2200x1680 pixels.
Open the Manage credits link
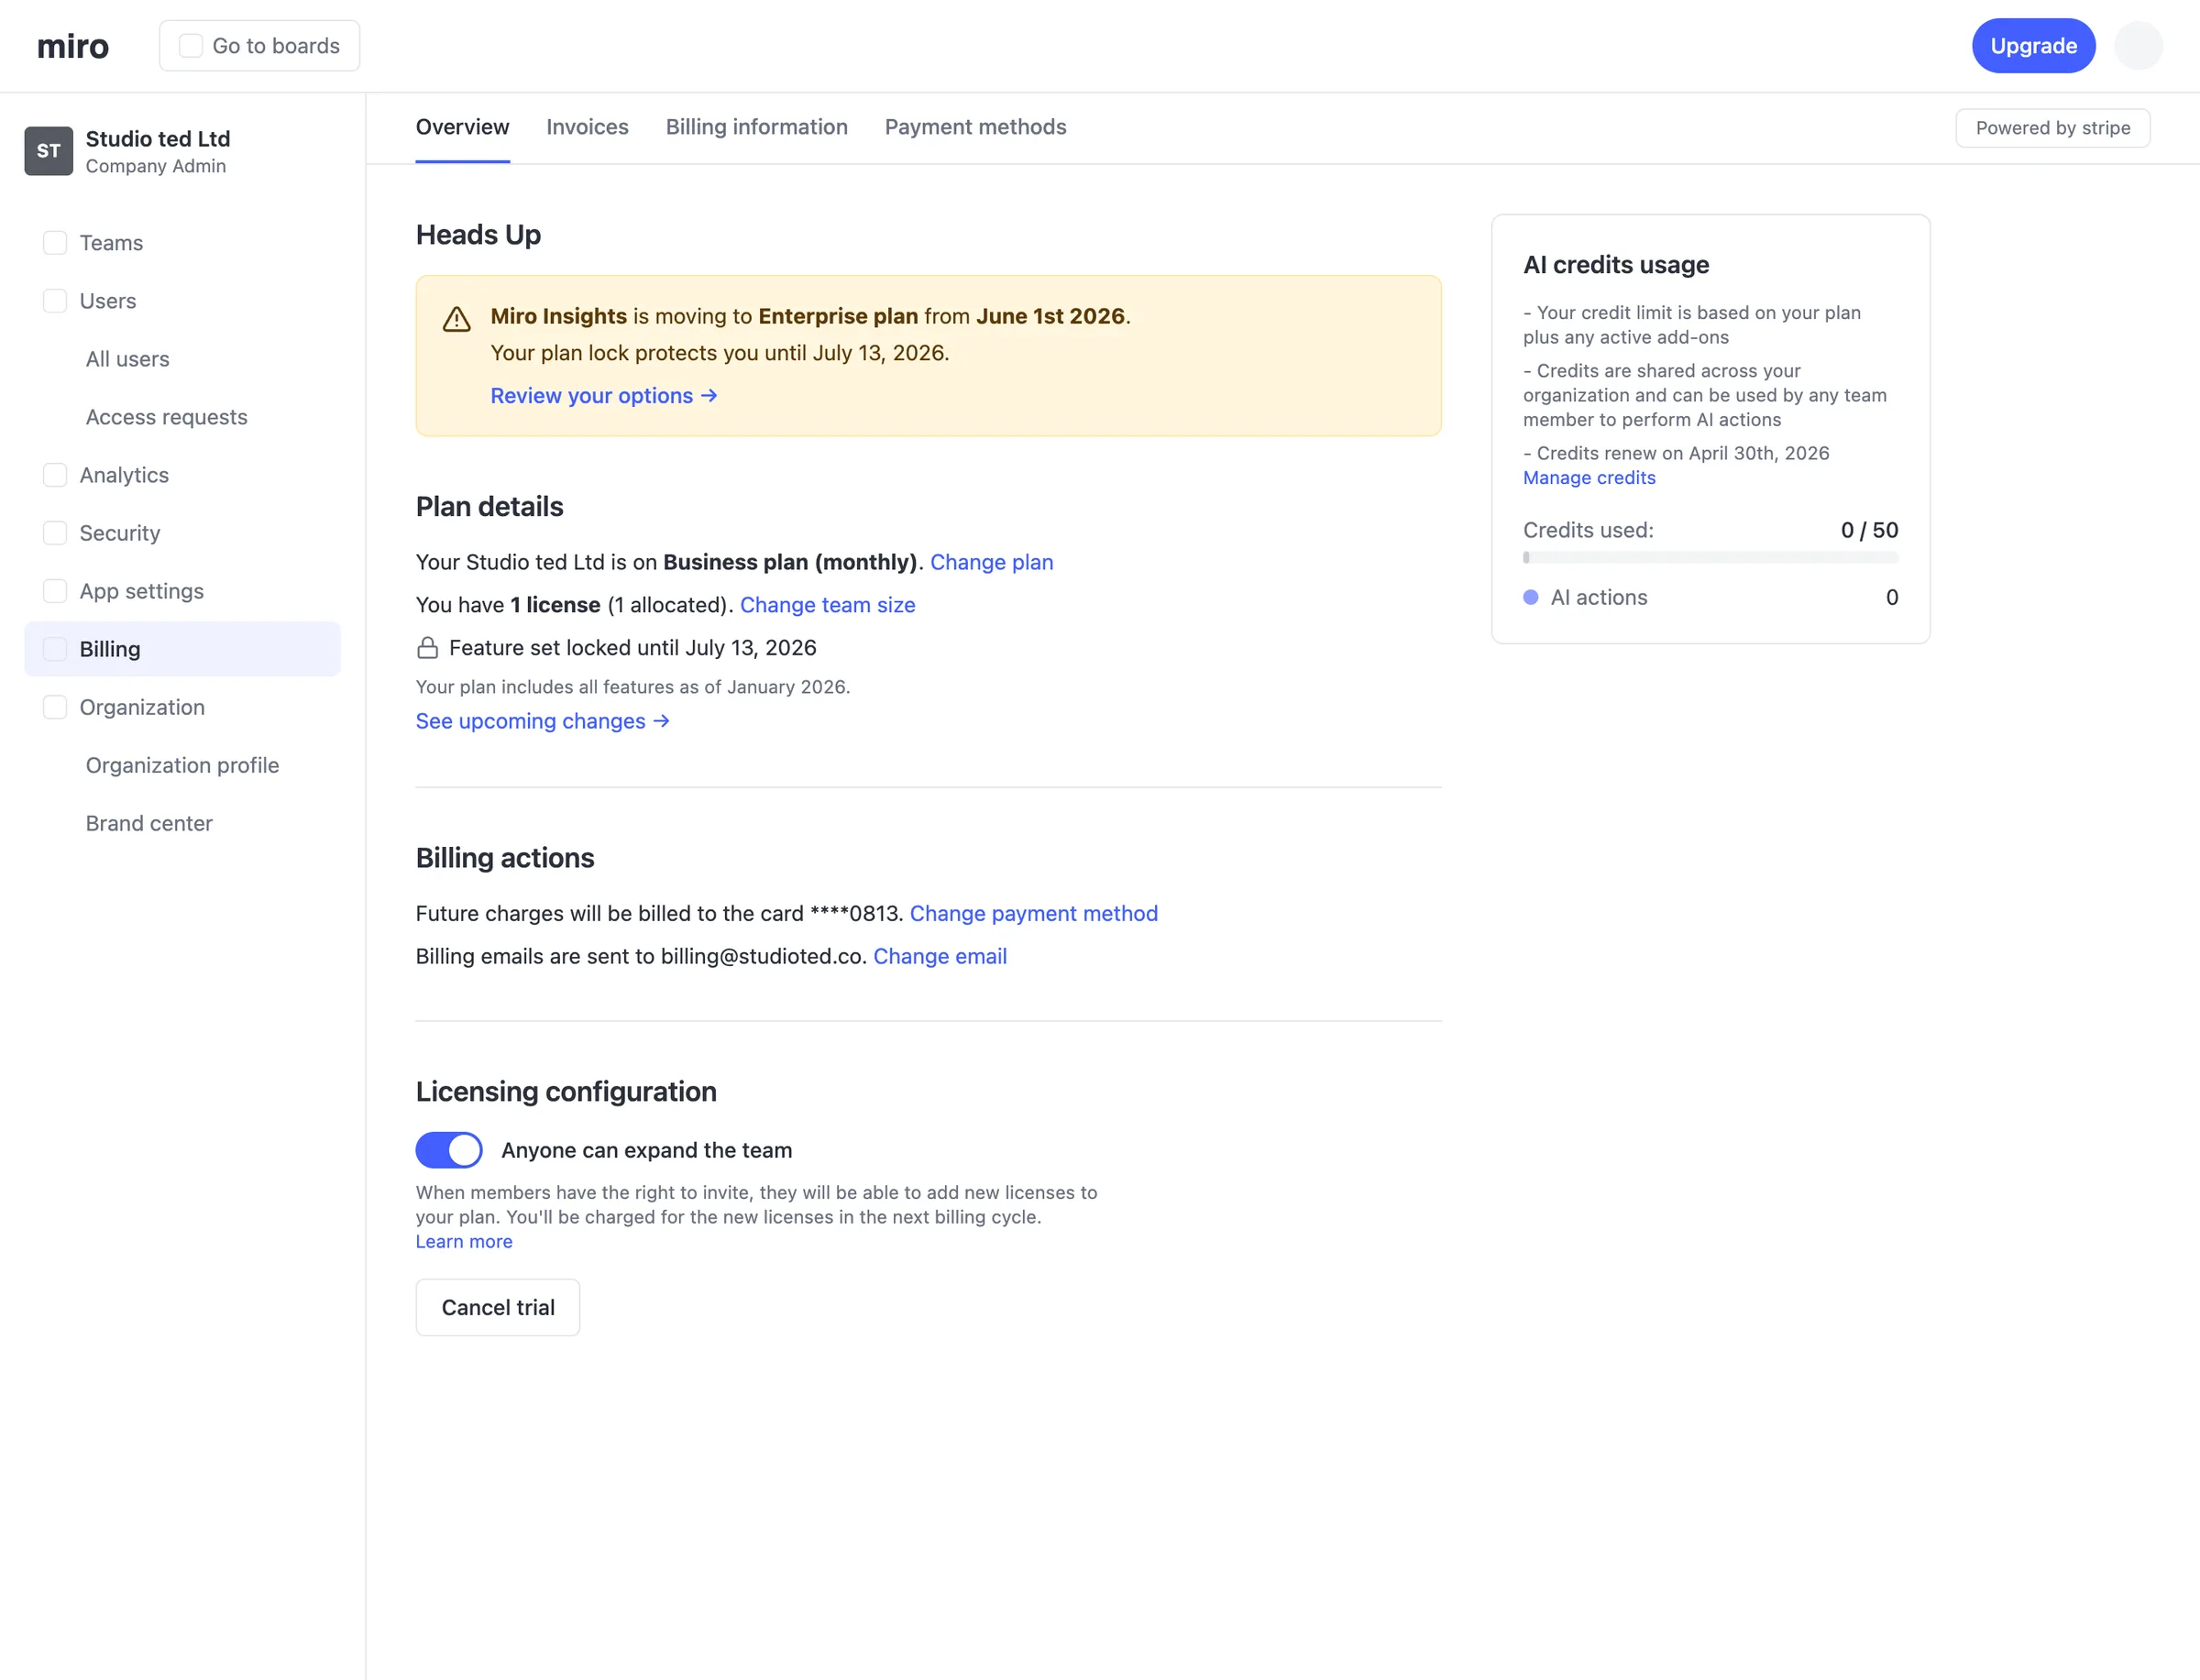pyautogui.click(x=1589, y=478)
